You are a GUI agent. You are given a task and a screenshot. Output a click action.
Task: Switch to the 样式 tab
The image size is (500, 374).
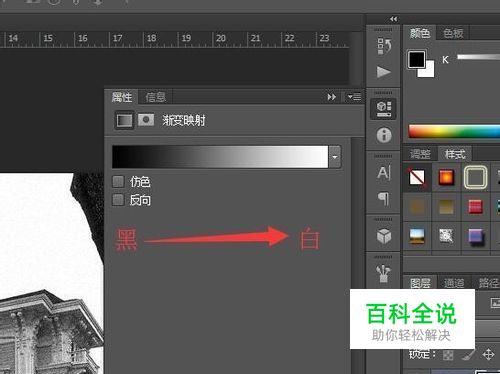455,154
